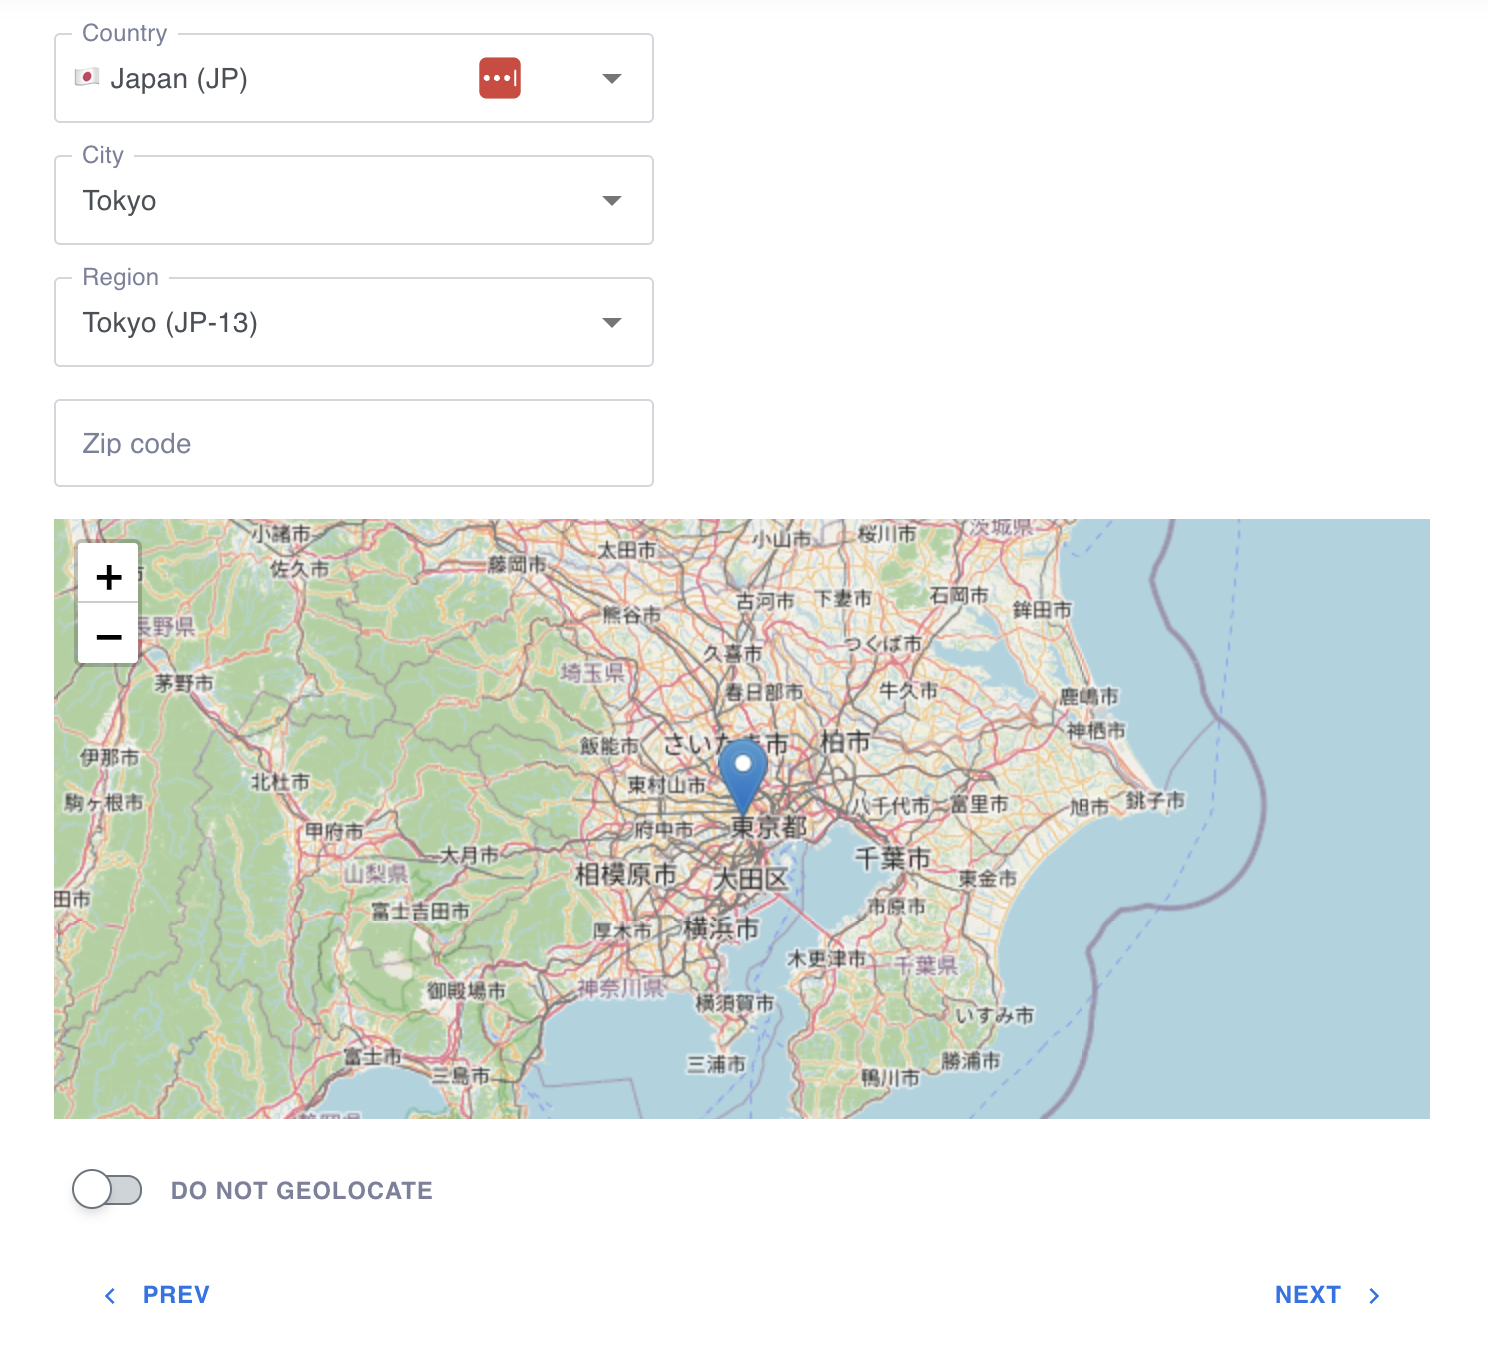Click the 茅野市 label on the map
1488x1360 pixels.
[x=184, y=683]
